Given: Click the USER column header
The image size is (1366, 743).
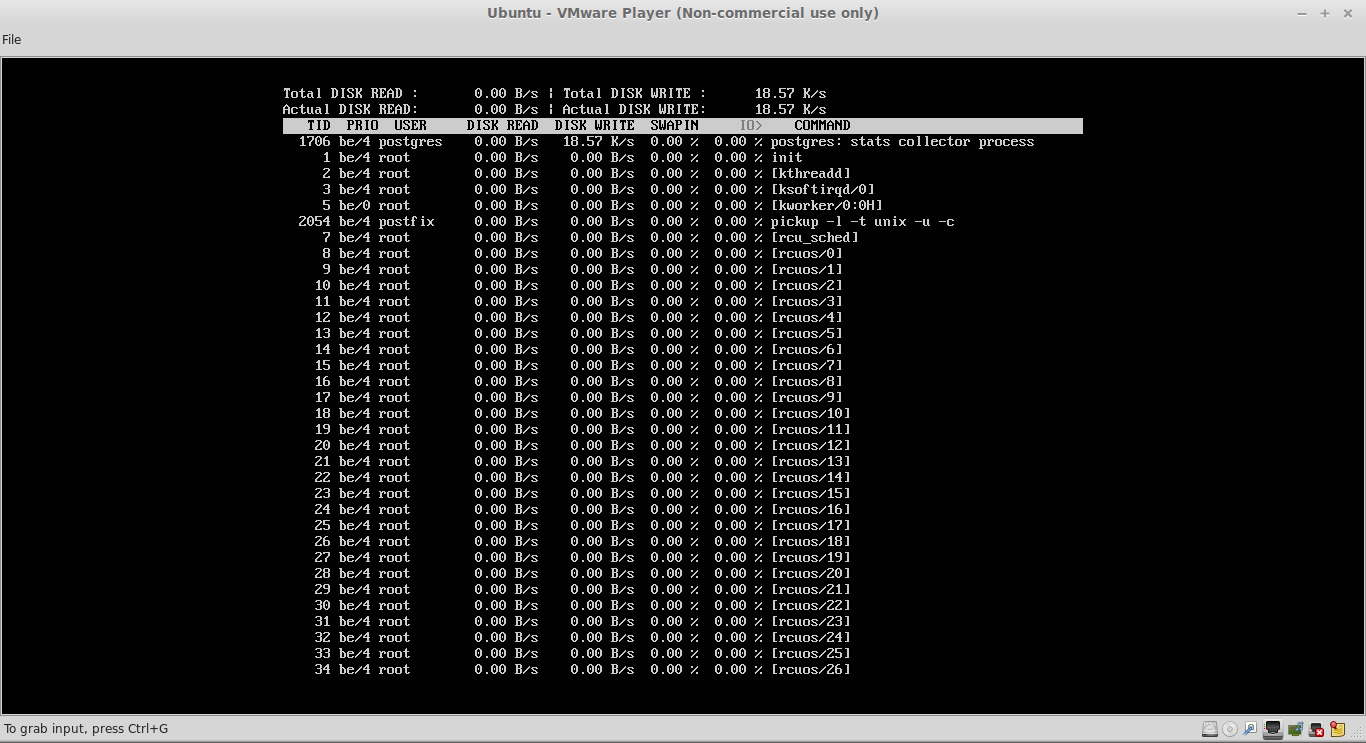Looking at the screenshot, I should pyautogui.click(x=411, y=126).
